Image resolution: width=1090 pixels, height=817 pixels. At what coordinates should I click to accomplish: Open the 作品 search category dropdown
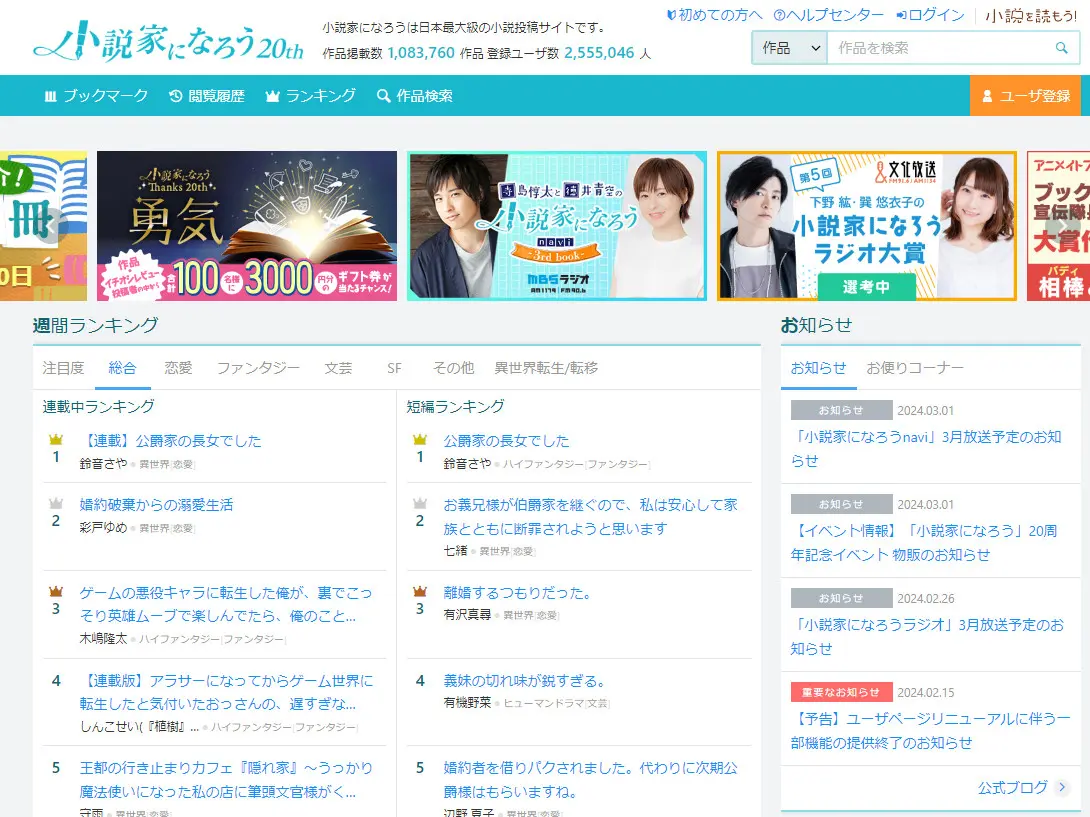pos(788,47)
